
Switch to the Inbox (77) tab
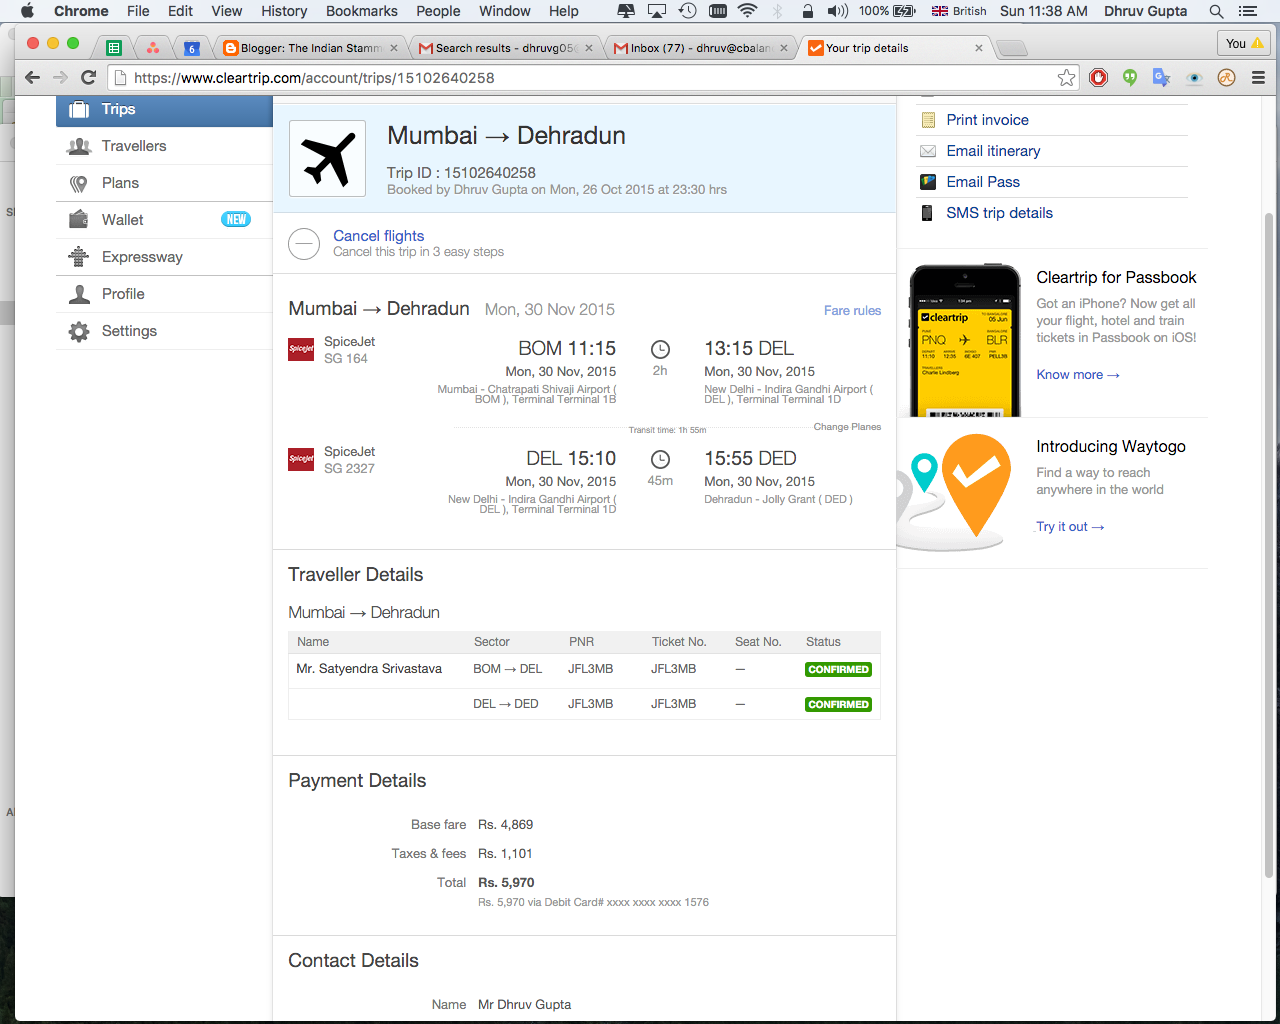700,48
